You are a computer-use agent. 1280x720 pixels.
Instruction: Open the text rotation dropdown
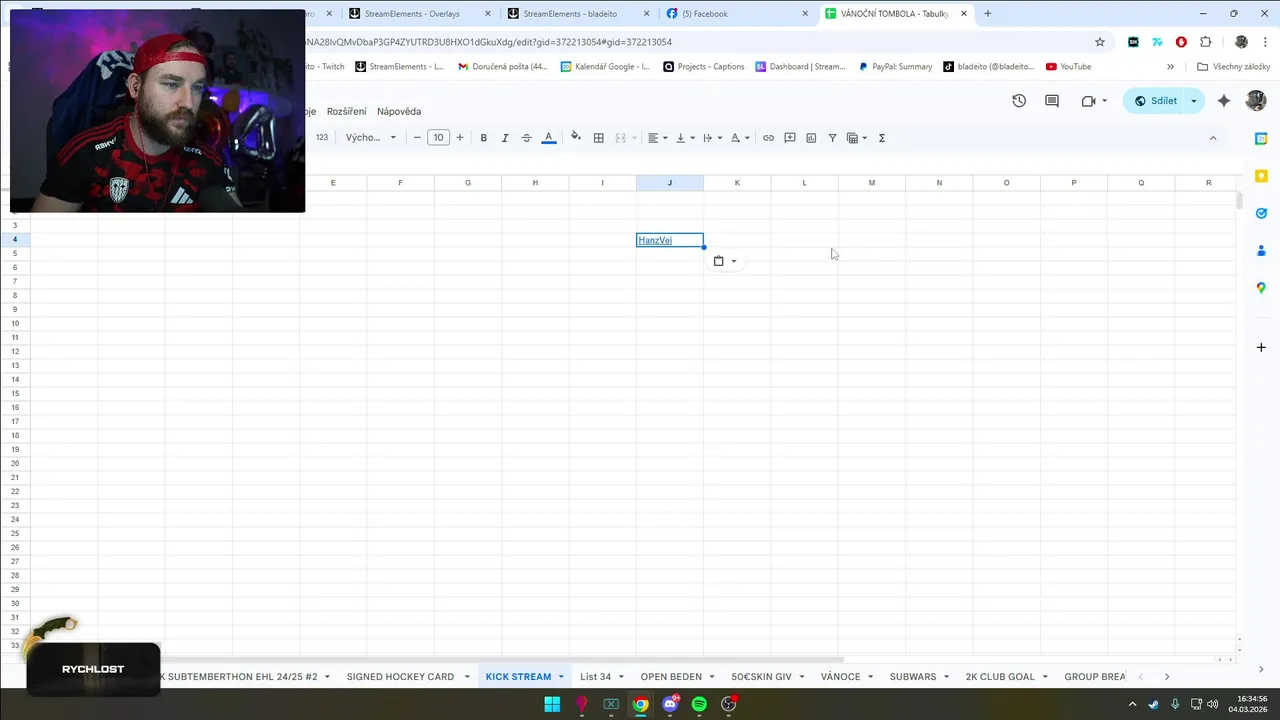[x=740, y=138]
